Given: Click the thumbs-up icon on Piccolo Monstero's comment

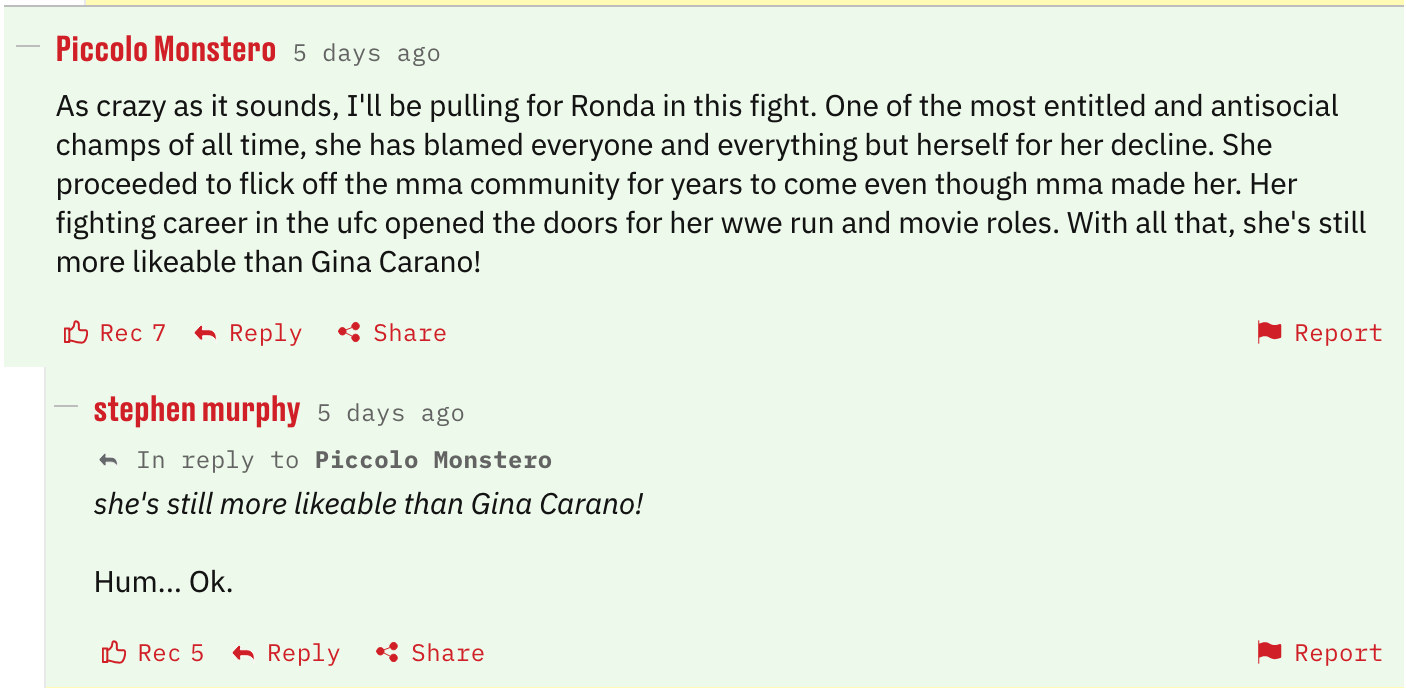Looking at the screenshot, I should tap(76, 333).
